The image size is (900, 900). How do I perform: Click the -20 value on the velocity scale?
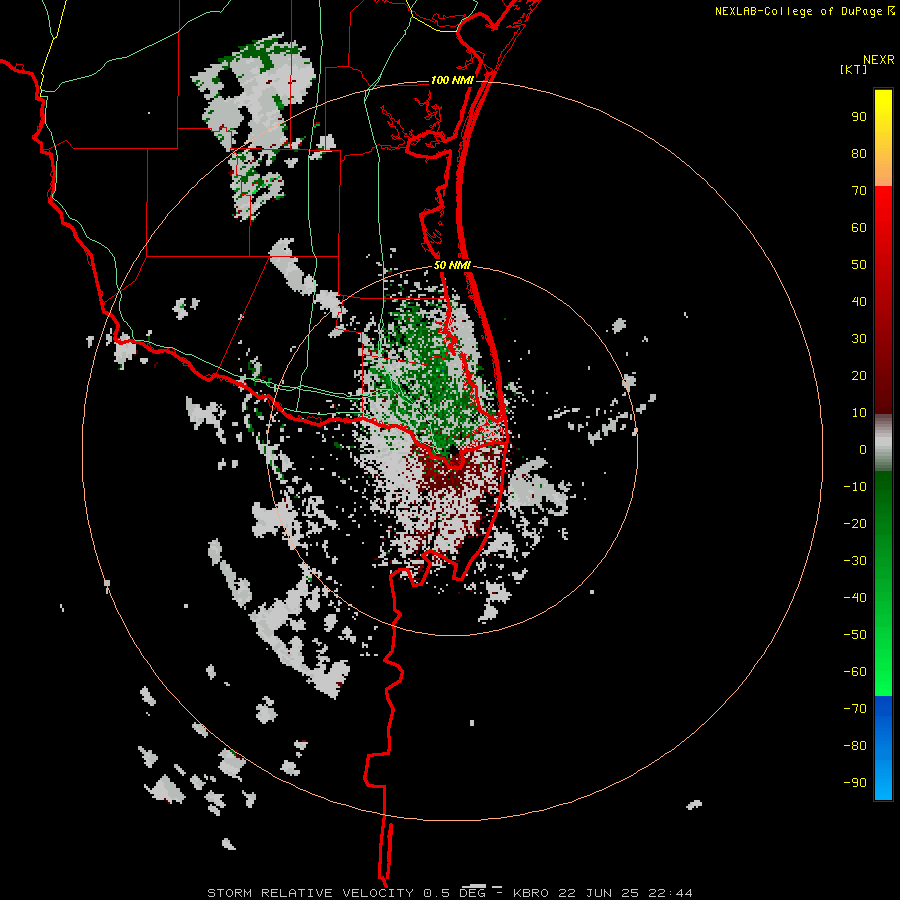(x=855, y=523)
